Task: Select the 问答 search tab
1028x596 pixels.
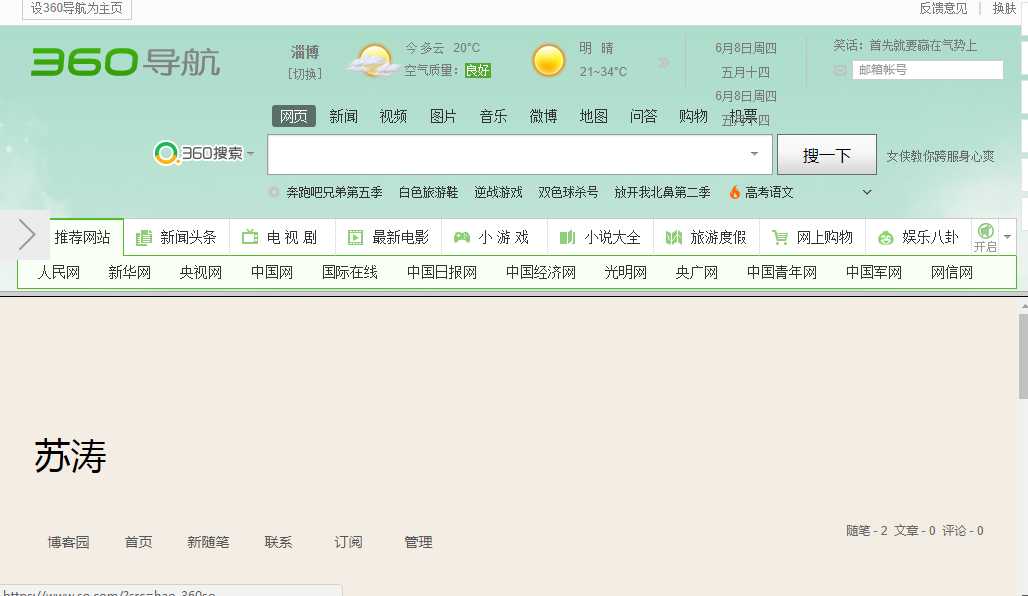Action: coord(643,116)
